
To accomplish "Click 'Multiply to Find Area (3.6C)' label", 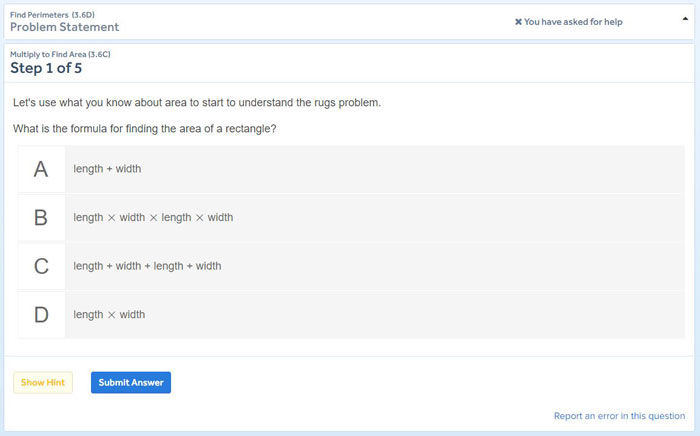I will (x=60, y=54).
